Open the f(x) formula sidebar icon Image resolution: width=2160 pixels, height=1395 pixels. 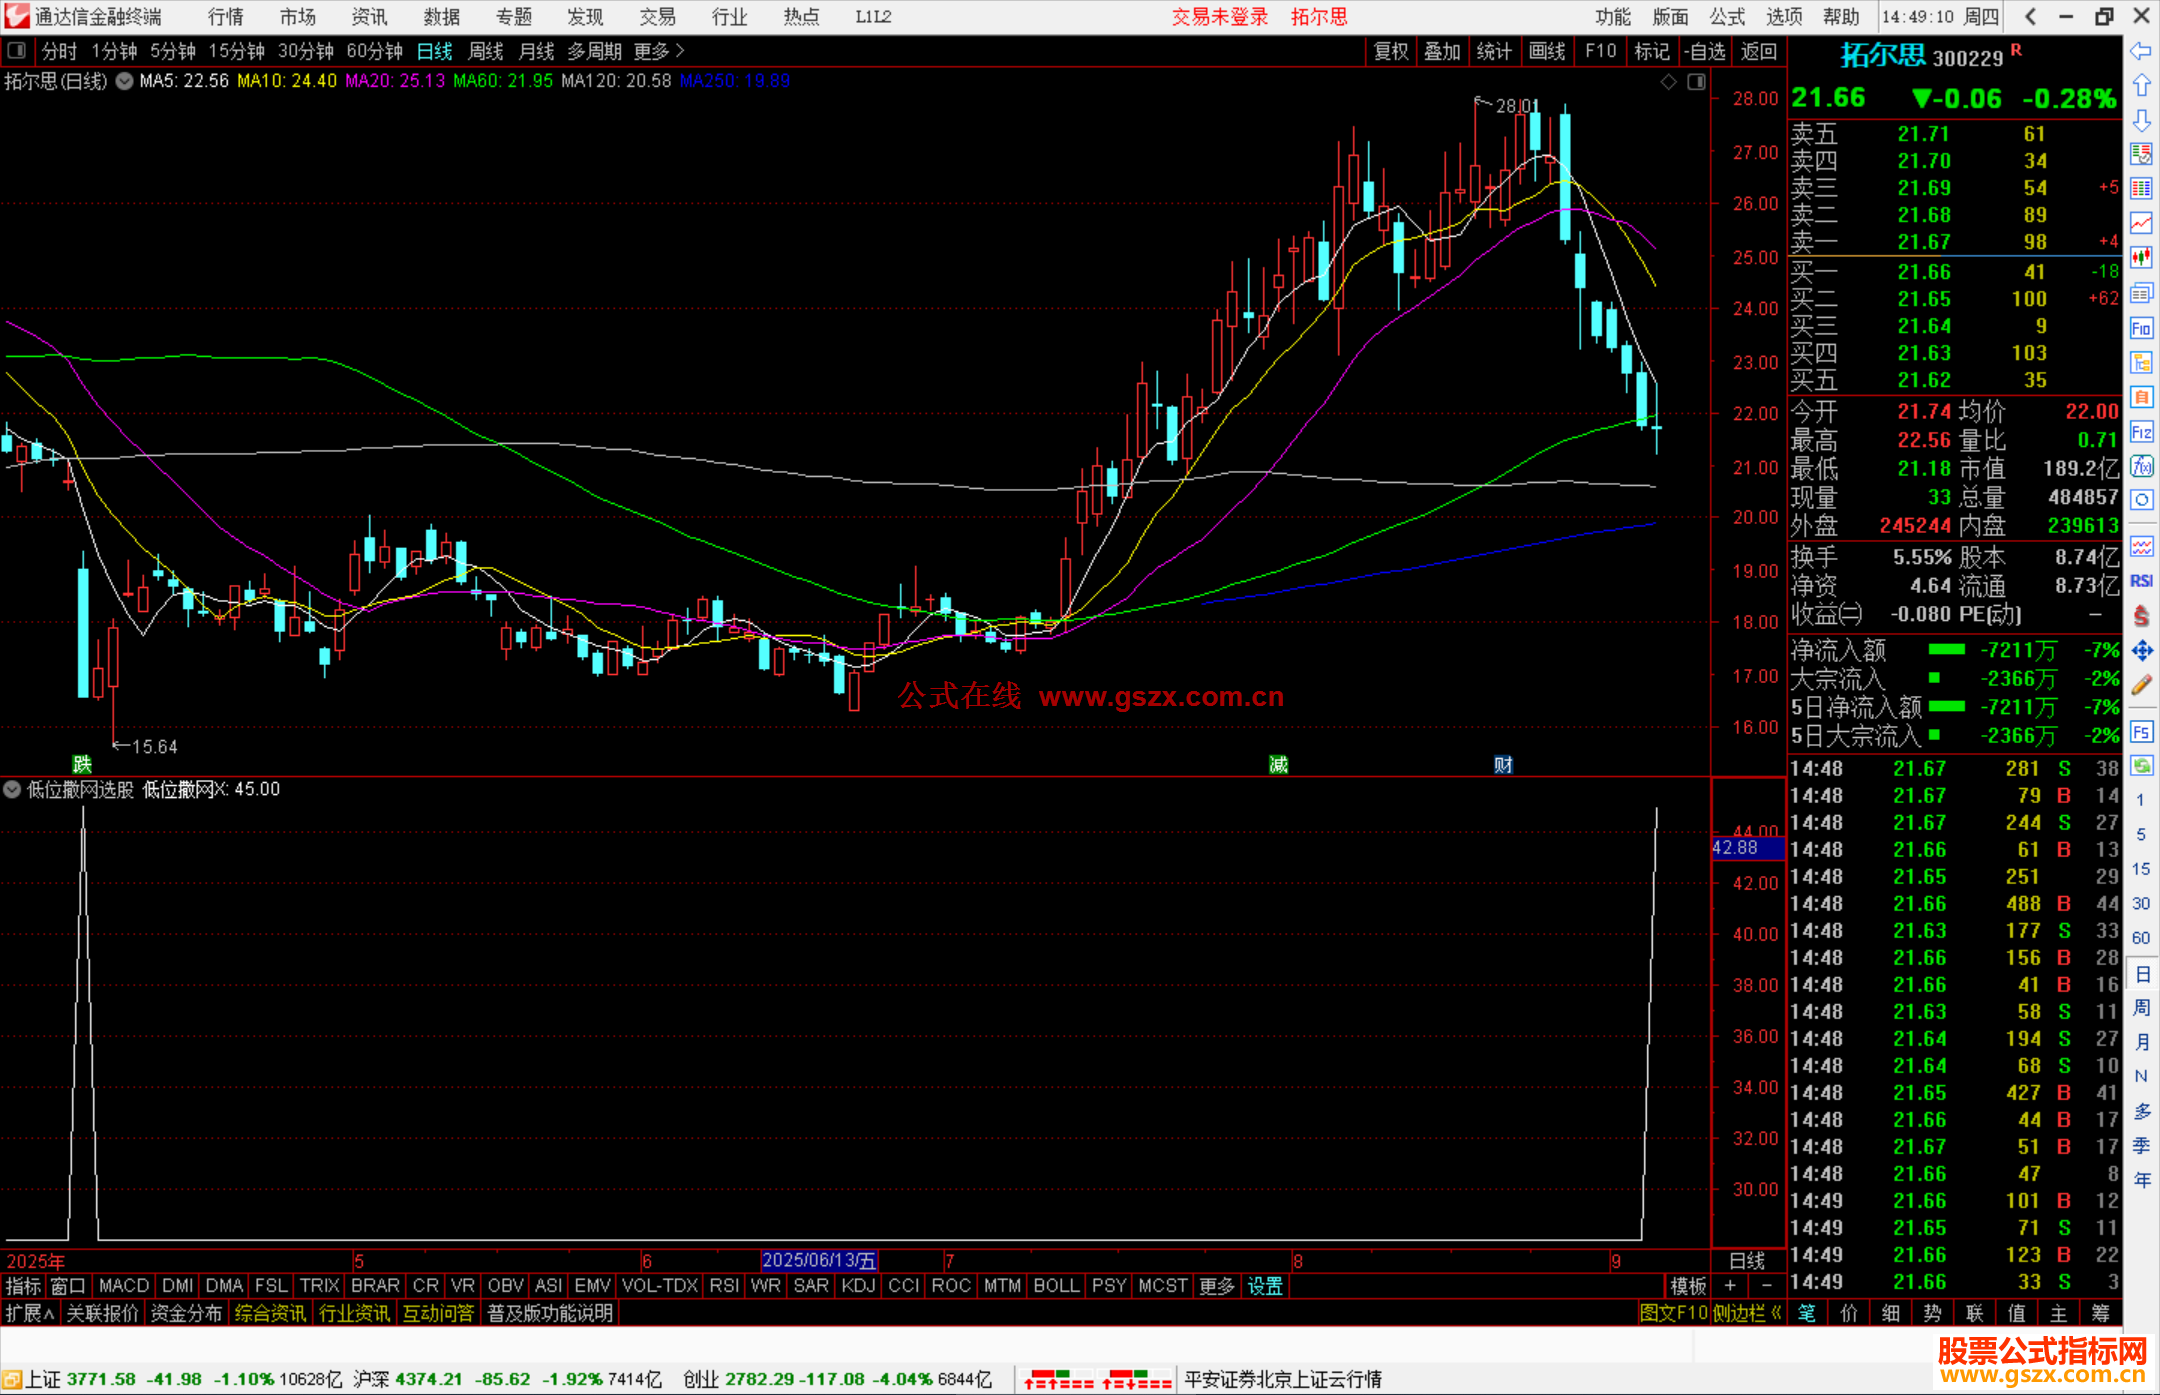coord(2141,466)
